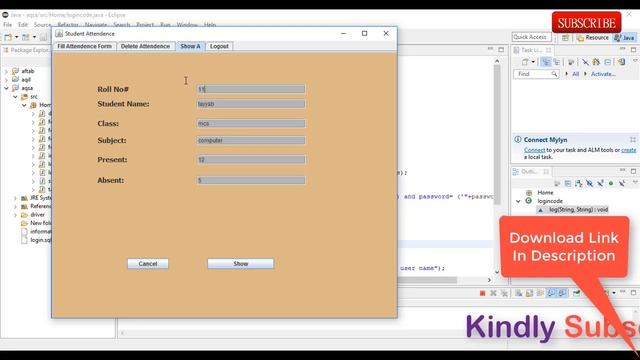This screenshot has height=360, width=640.
Task: Click the create local task link
Action: point(628,150)
